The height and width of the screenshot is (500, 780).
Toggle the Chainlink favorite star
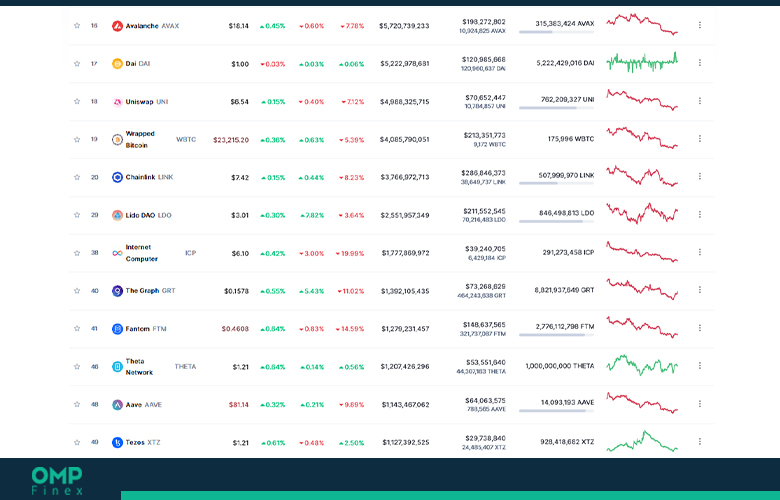pos(77,177)
